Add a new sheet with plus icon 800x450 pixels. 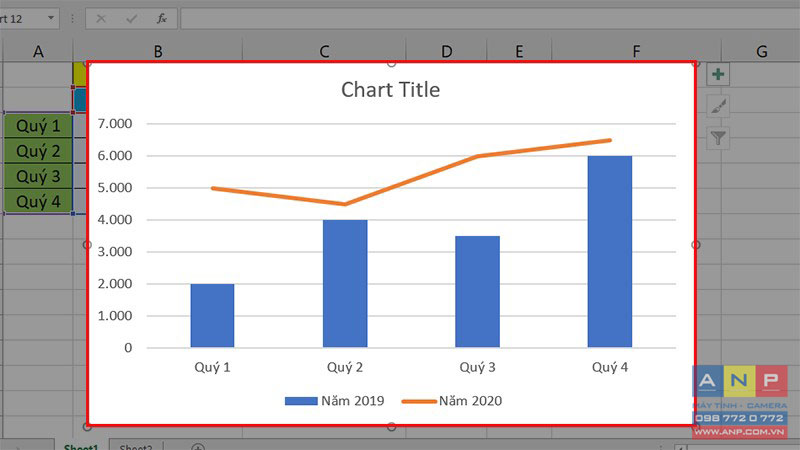point(198,447)
